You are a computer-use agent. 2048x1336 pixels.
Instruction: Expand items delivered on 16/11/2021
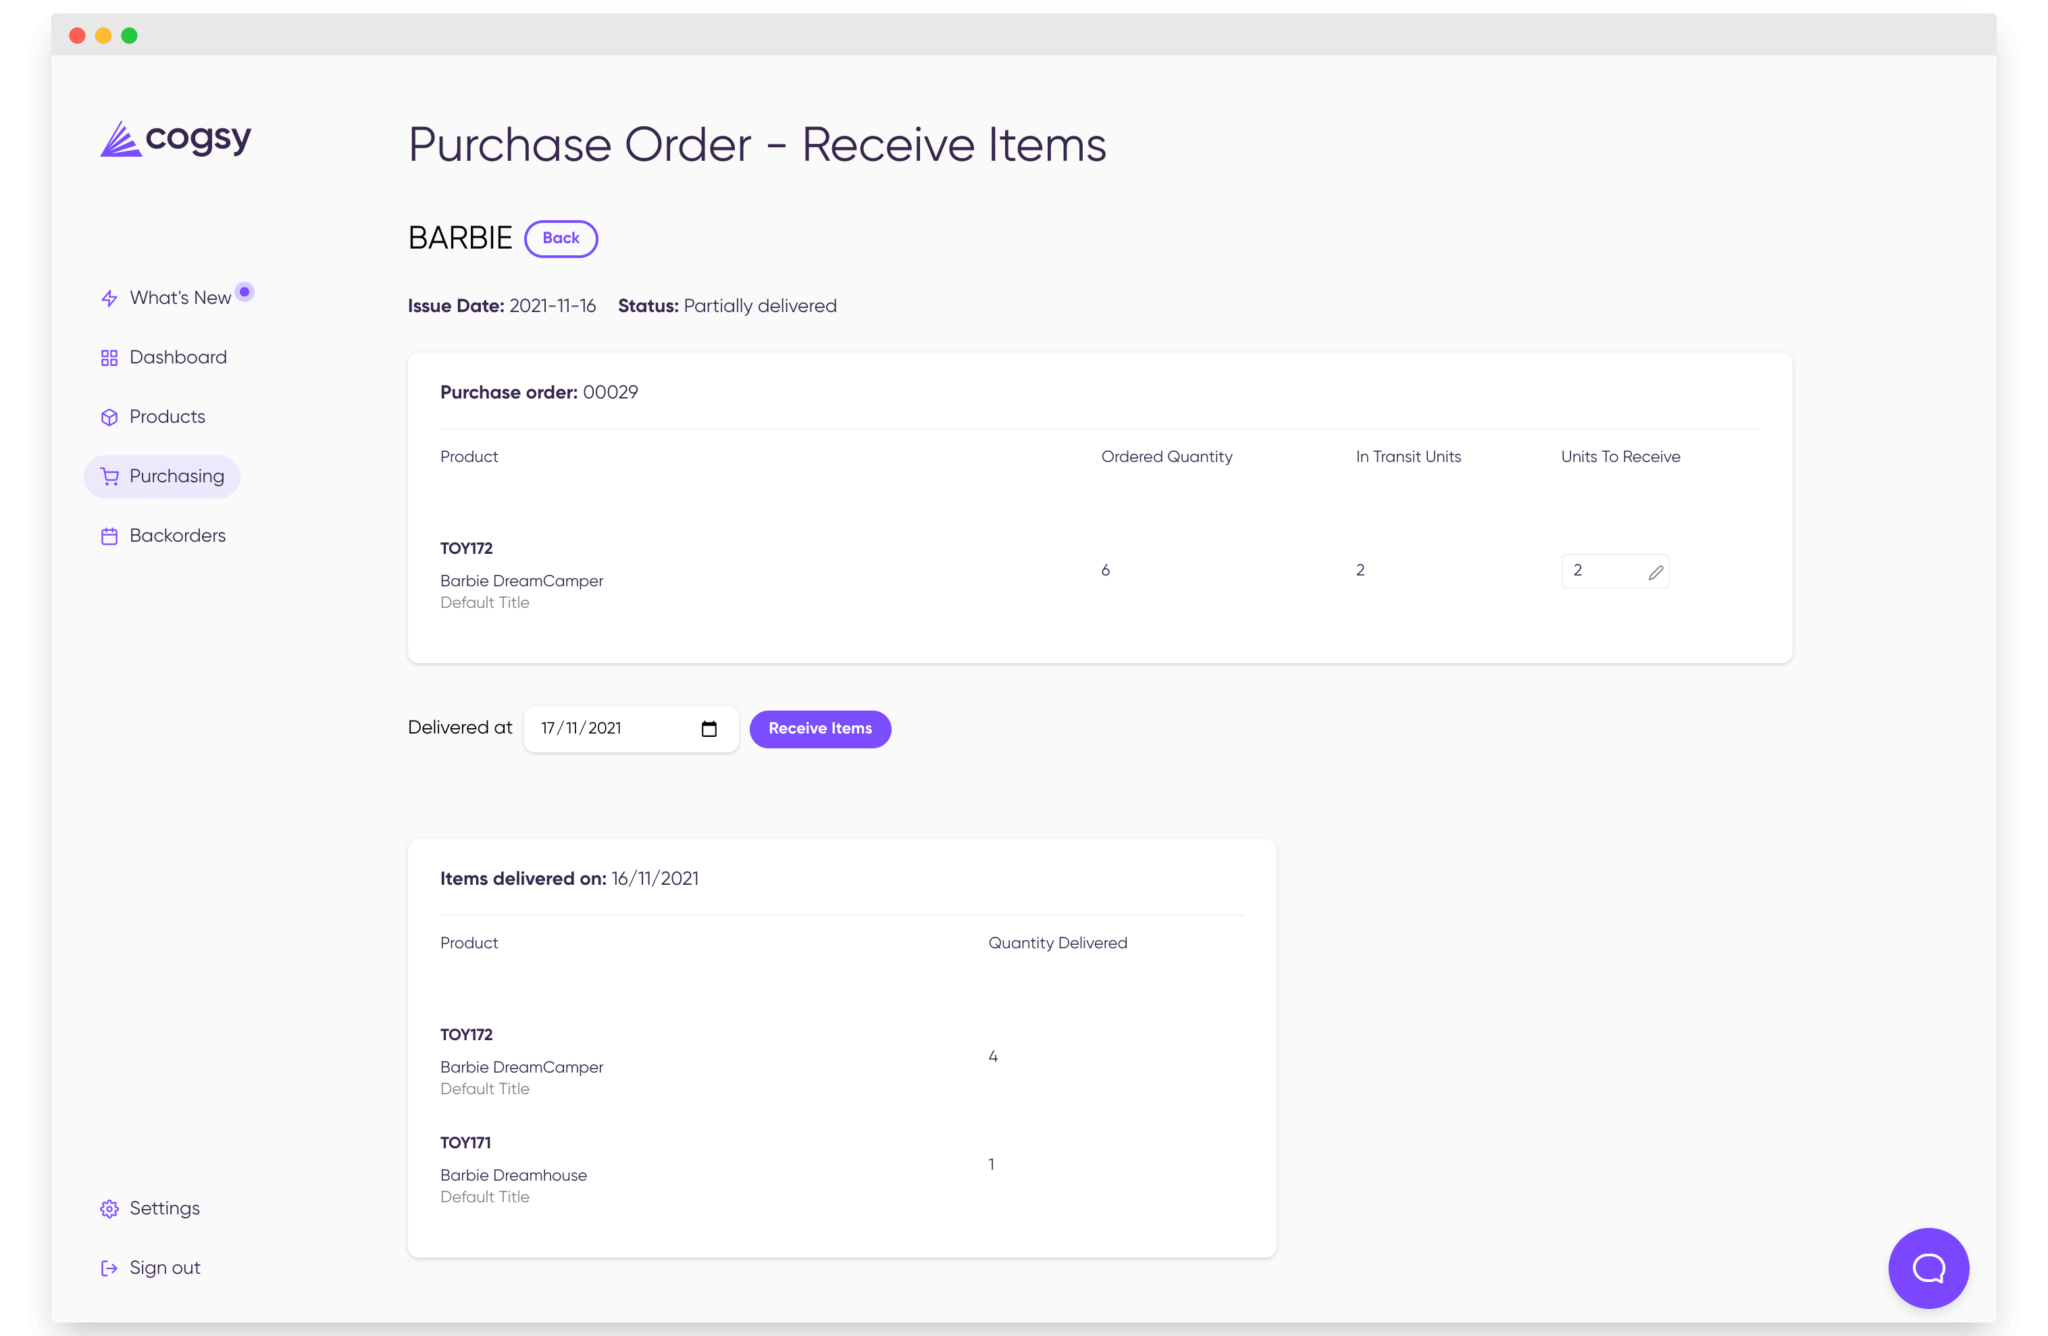coord(570,879)
